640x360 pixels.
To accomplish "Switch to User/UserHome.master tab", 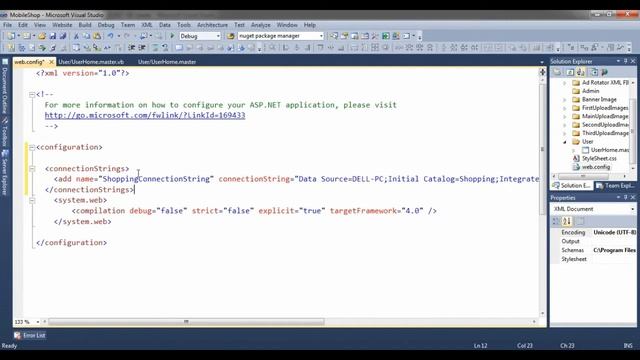I will point(167,62).
